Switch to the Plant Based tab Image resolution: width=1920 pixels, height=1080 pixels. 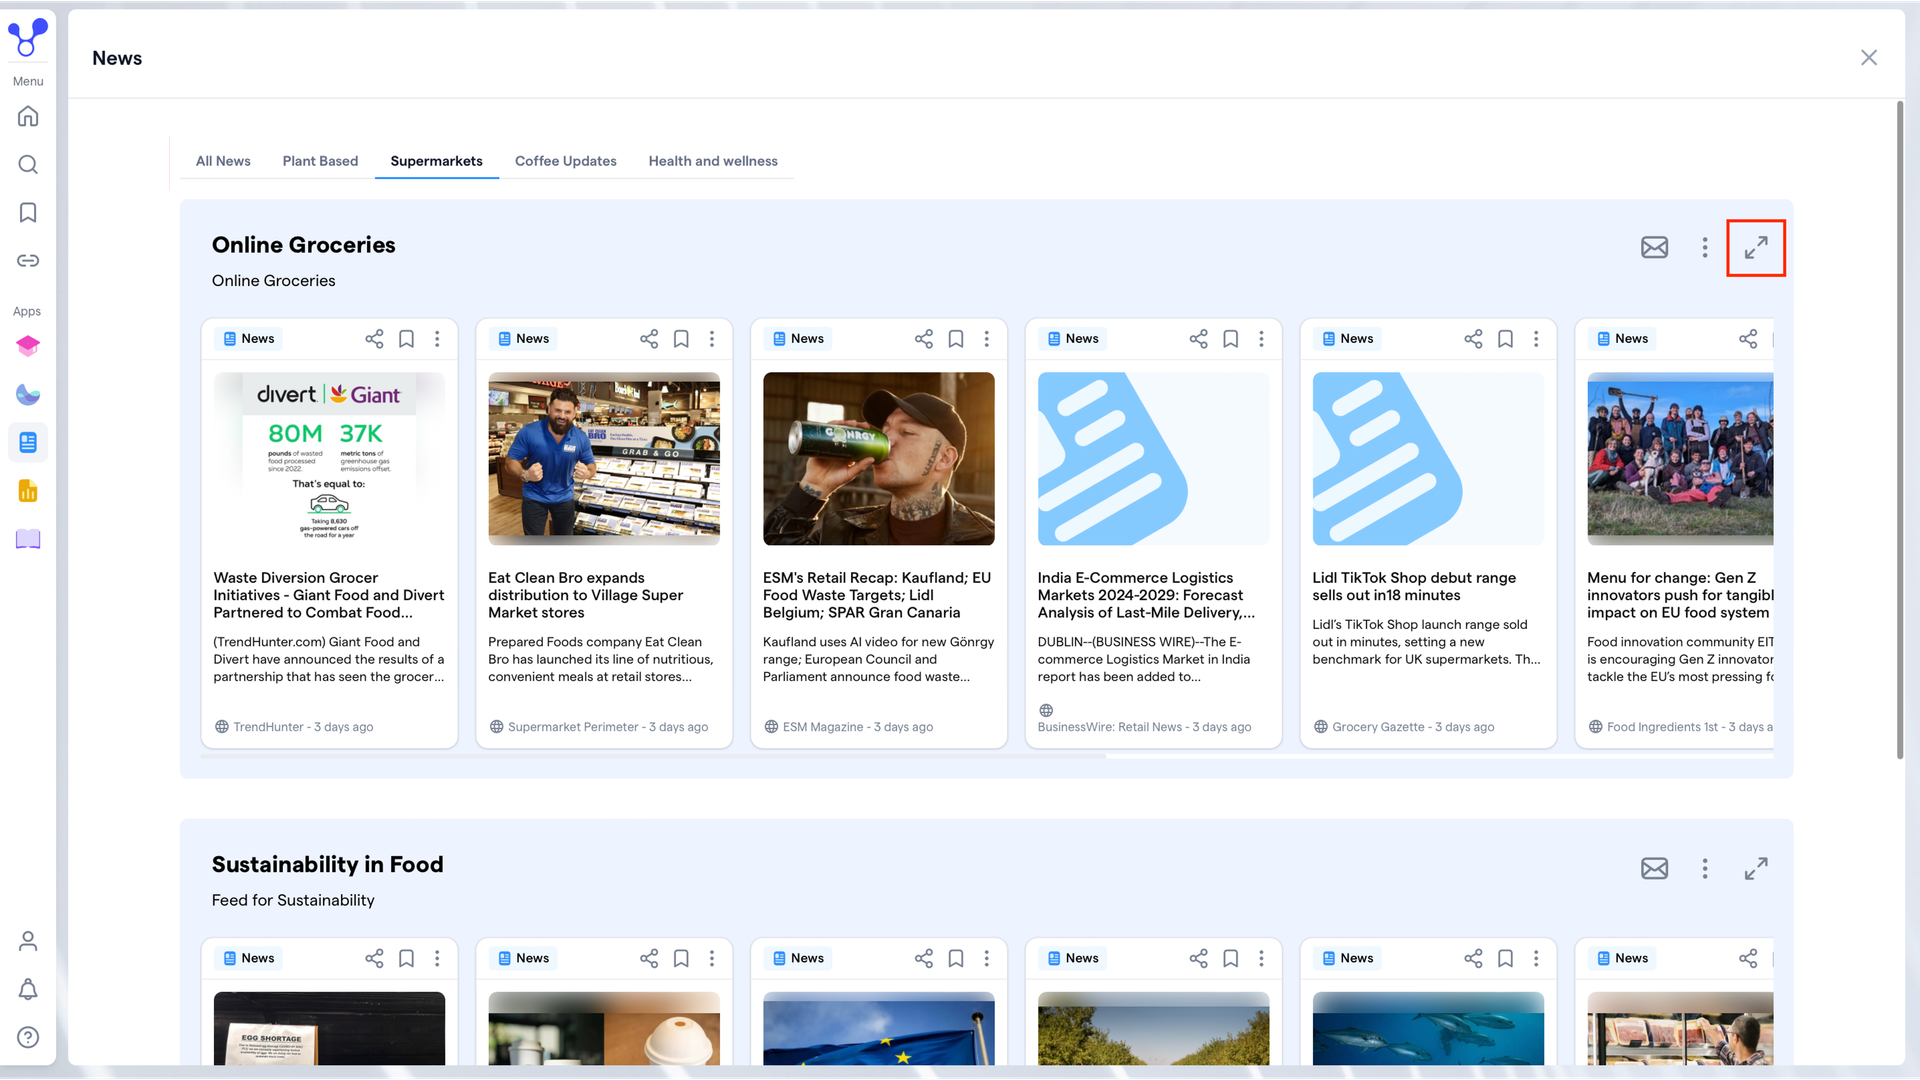(320, 161)
